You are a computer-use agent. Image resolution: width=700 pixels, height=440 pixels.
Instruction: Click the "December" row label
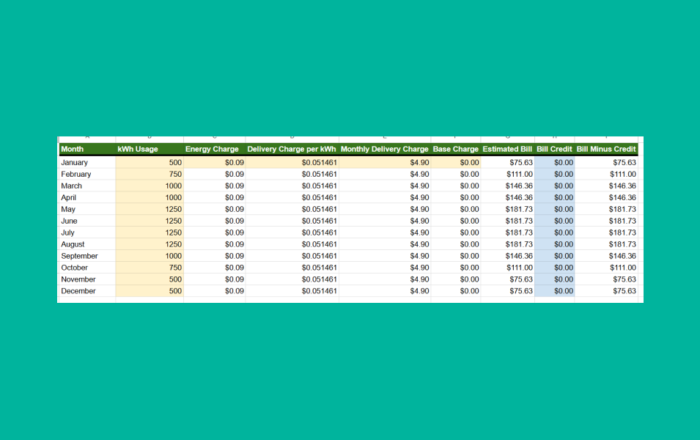[87, 291]
